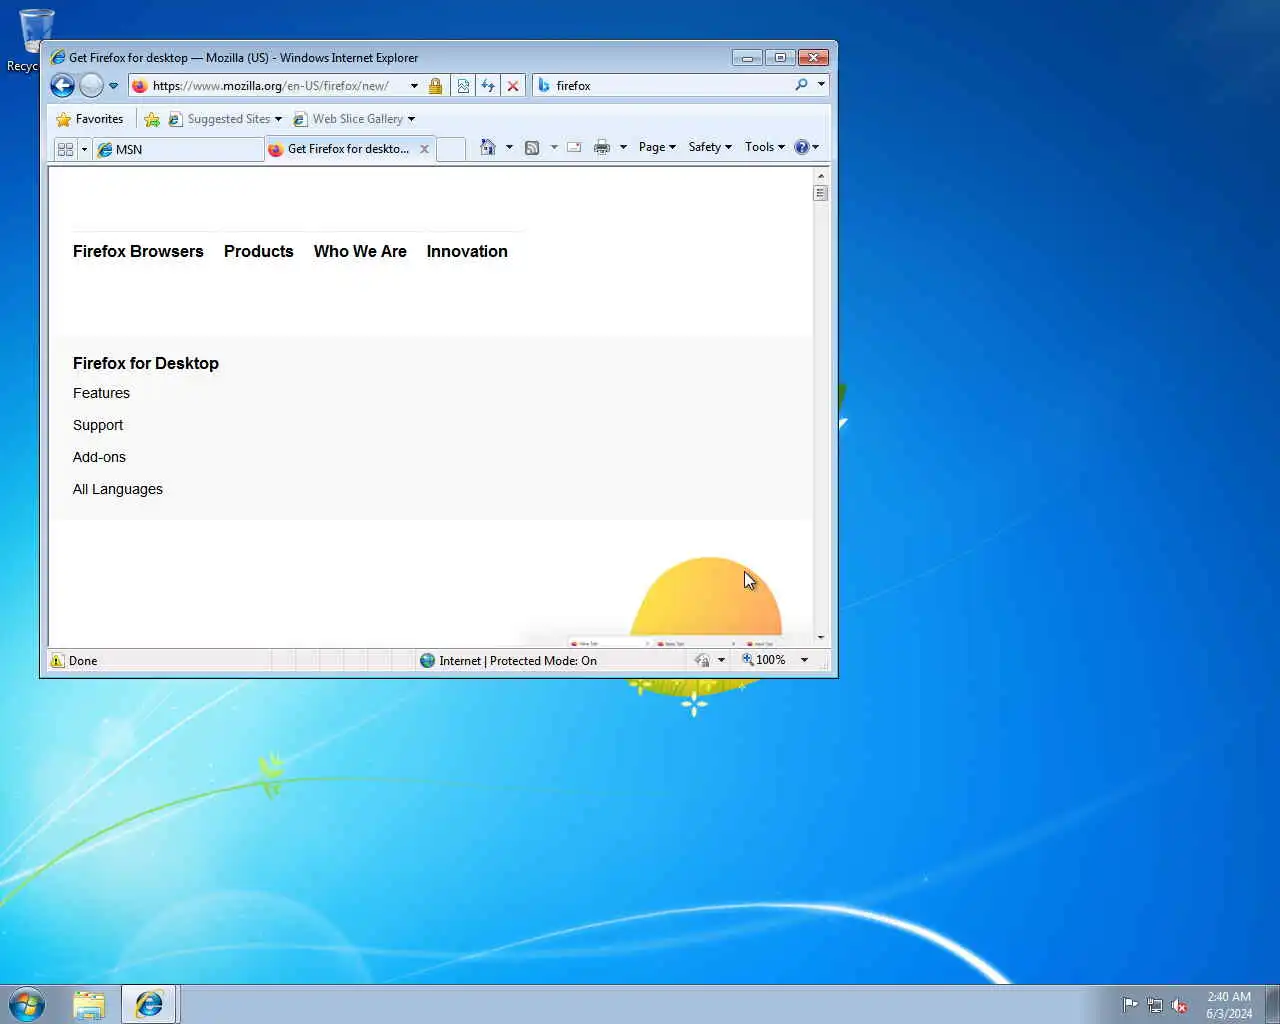Stop loading with the red X icon
The width and height of the screenshot is (1280, 1024).
(x=513, y=86)
